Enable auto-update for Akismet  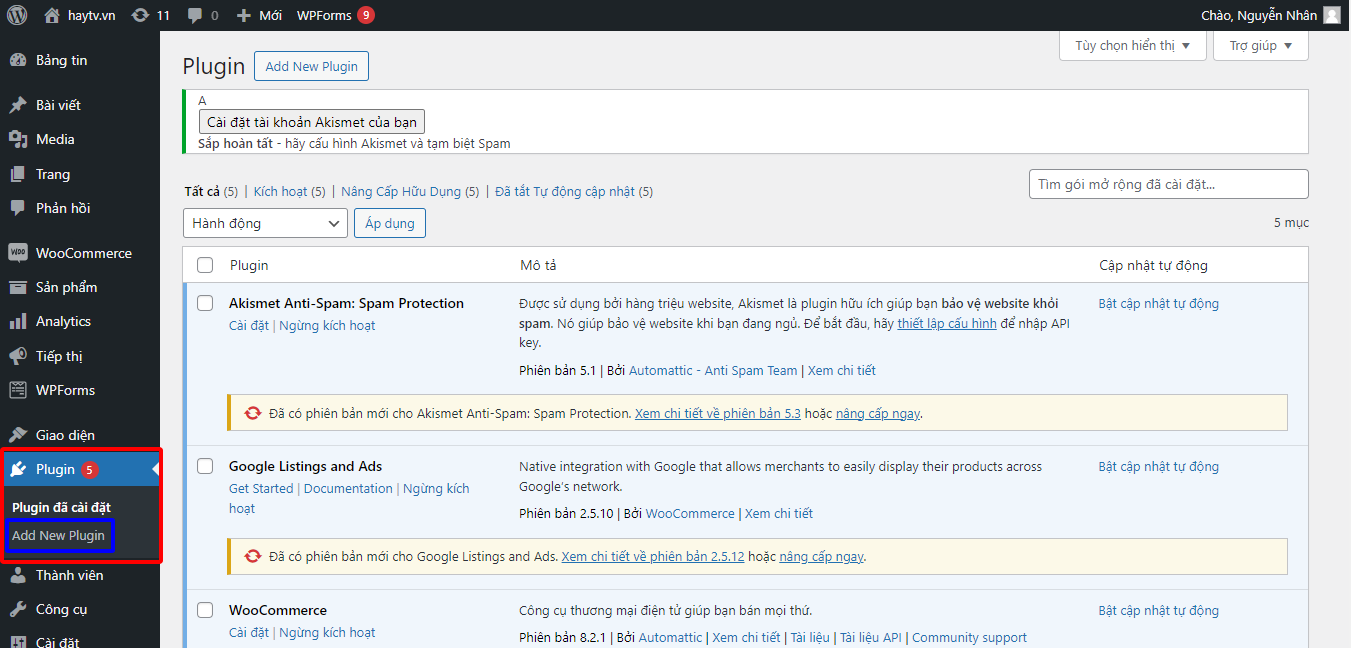[x=1159, y=303]
